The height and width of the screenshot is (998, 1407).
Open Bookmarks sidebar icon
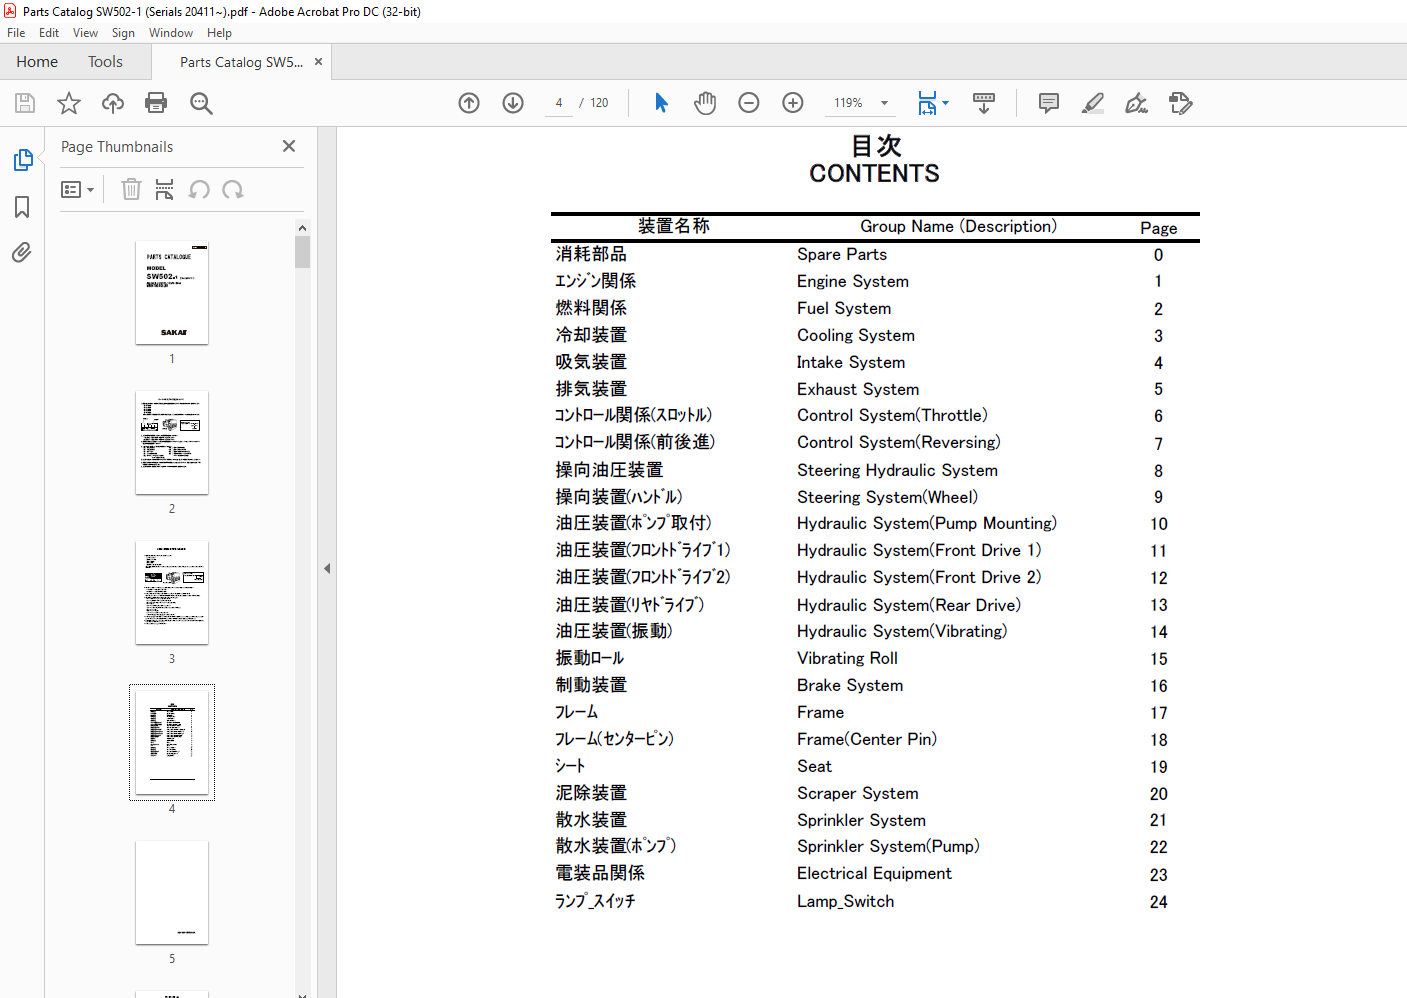pos(22,207)
